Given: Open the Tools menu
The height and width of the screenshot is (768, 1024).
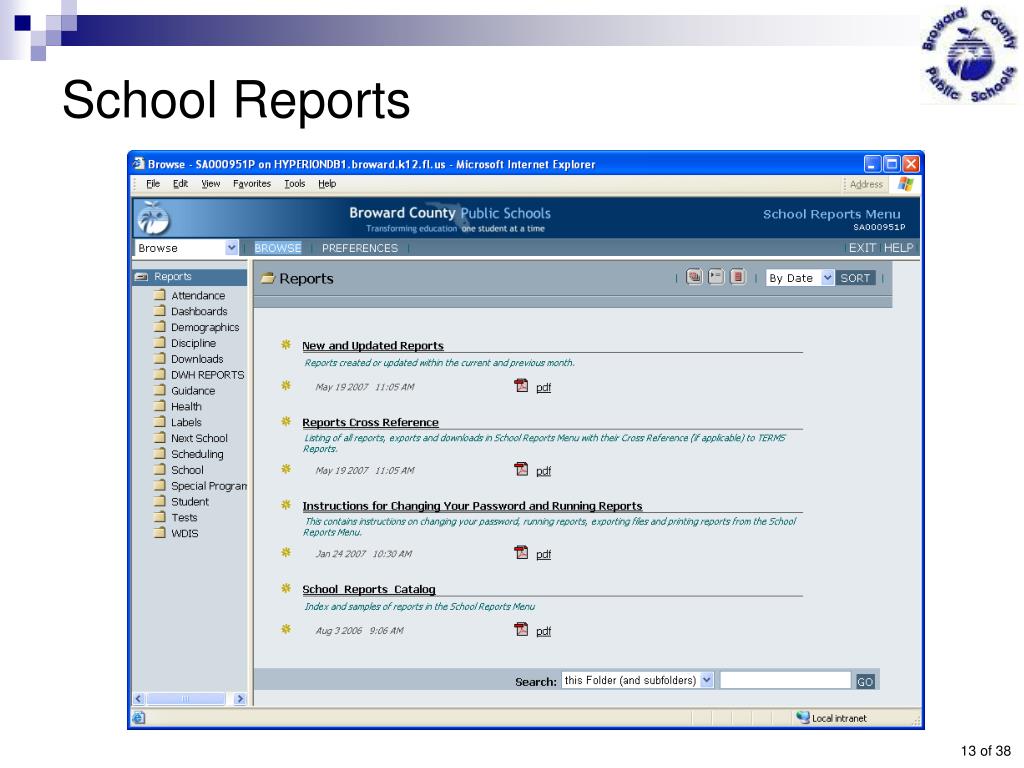Looking at the screenshot, I should (295, 184).
